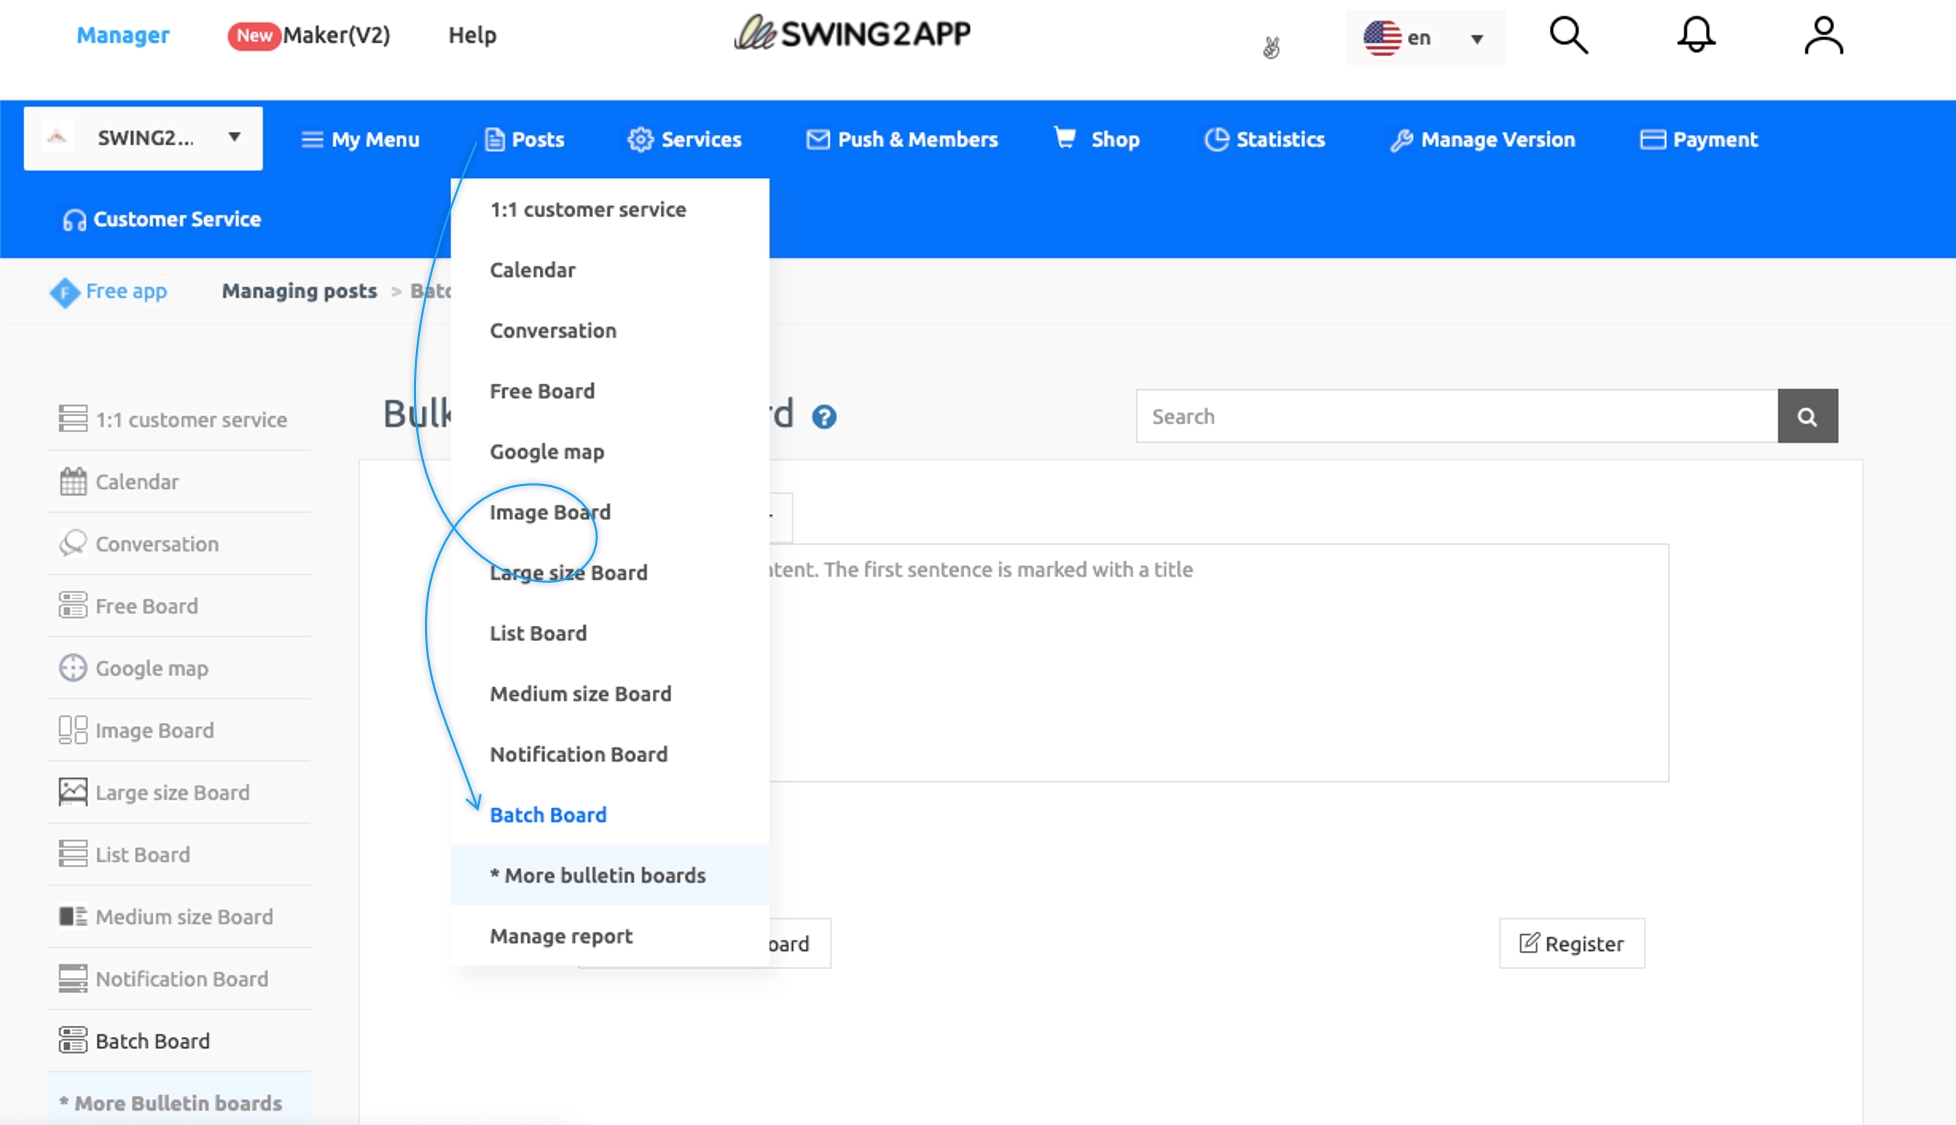Select Notification Board from dropdown menu
This screenshot has height=1125, width=1956.
578,755
